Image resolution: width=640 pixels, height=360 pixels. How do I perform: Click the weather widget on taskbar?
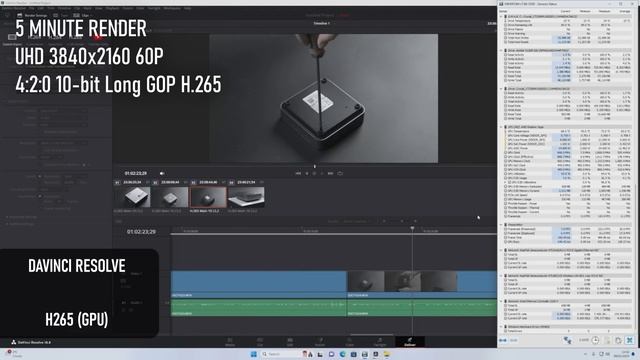pos(14,354)
